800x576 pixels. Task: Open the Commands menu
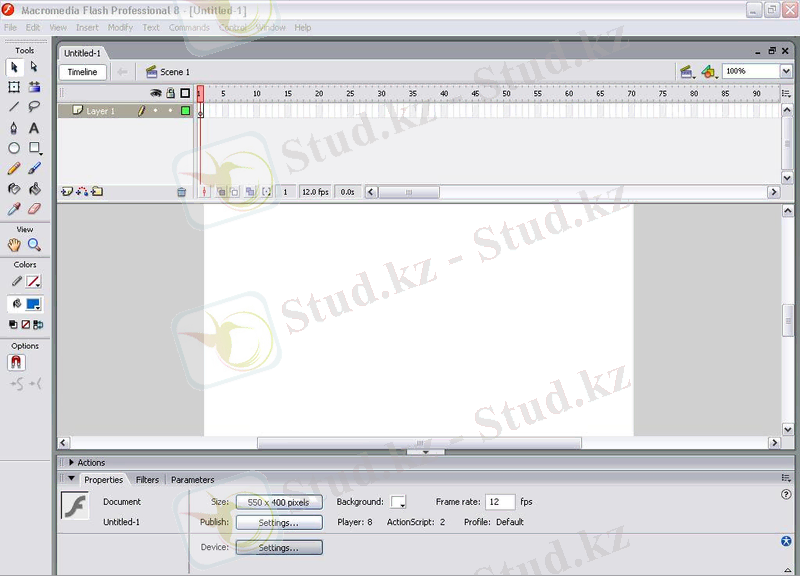(189, 28)
